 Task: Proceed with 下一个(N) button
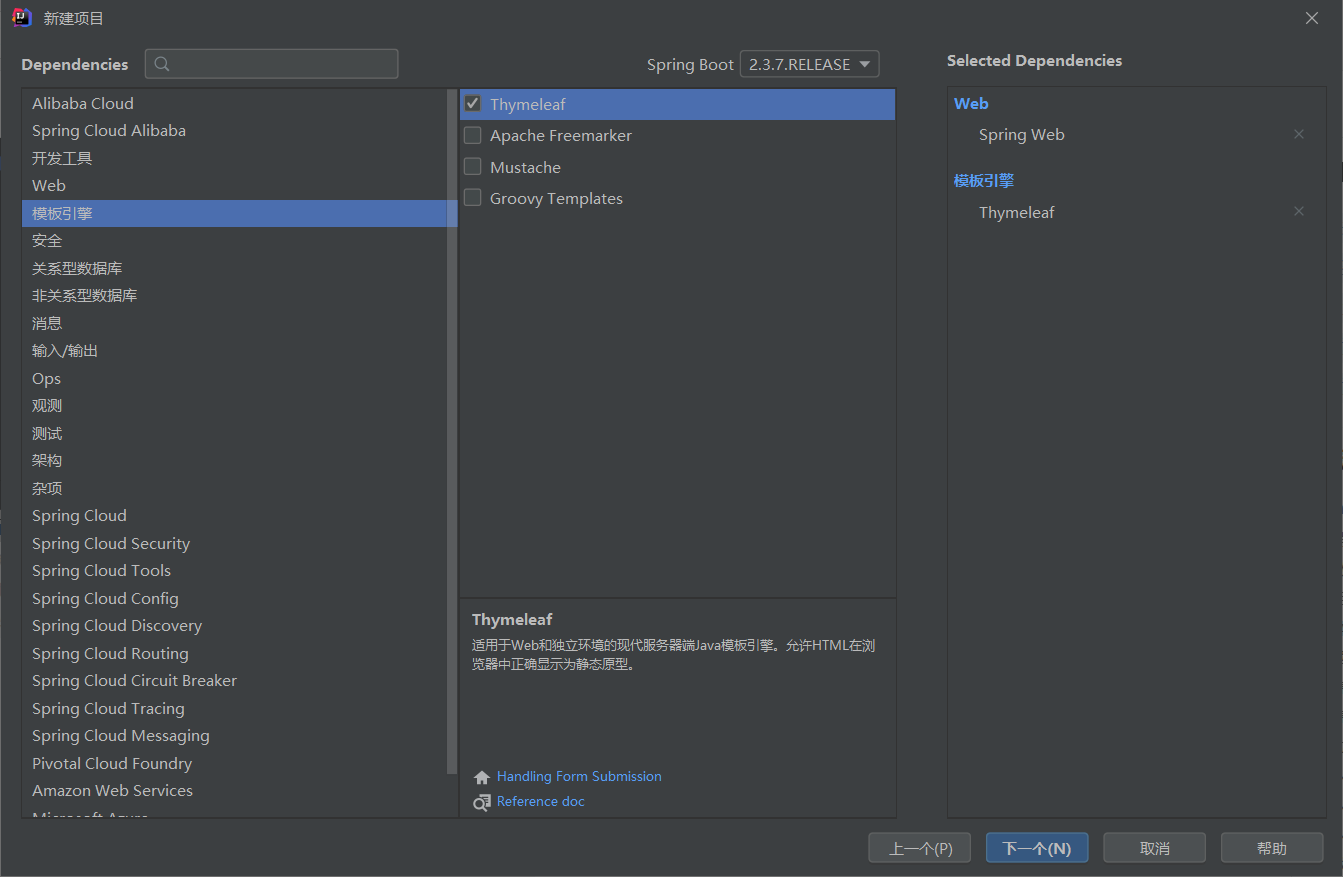coord(1037,848)
